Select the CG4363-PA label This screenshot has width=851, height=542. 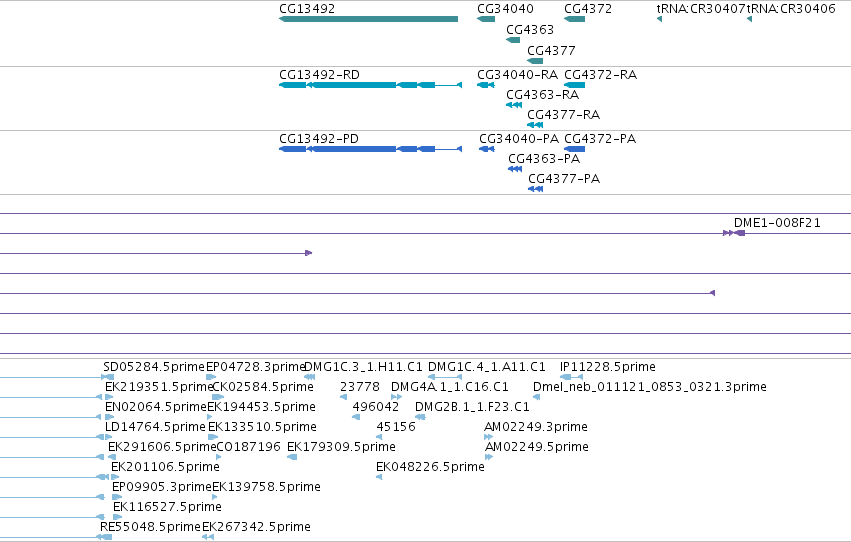tap(544, 158)
